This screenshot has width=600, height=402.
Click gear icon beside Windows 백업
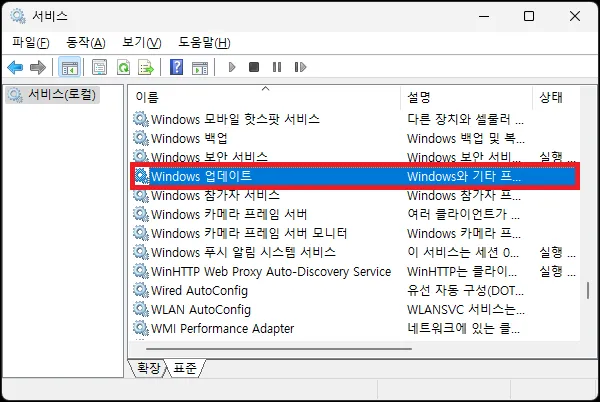[x=140, y=138]
